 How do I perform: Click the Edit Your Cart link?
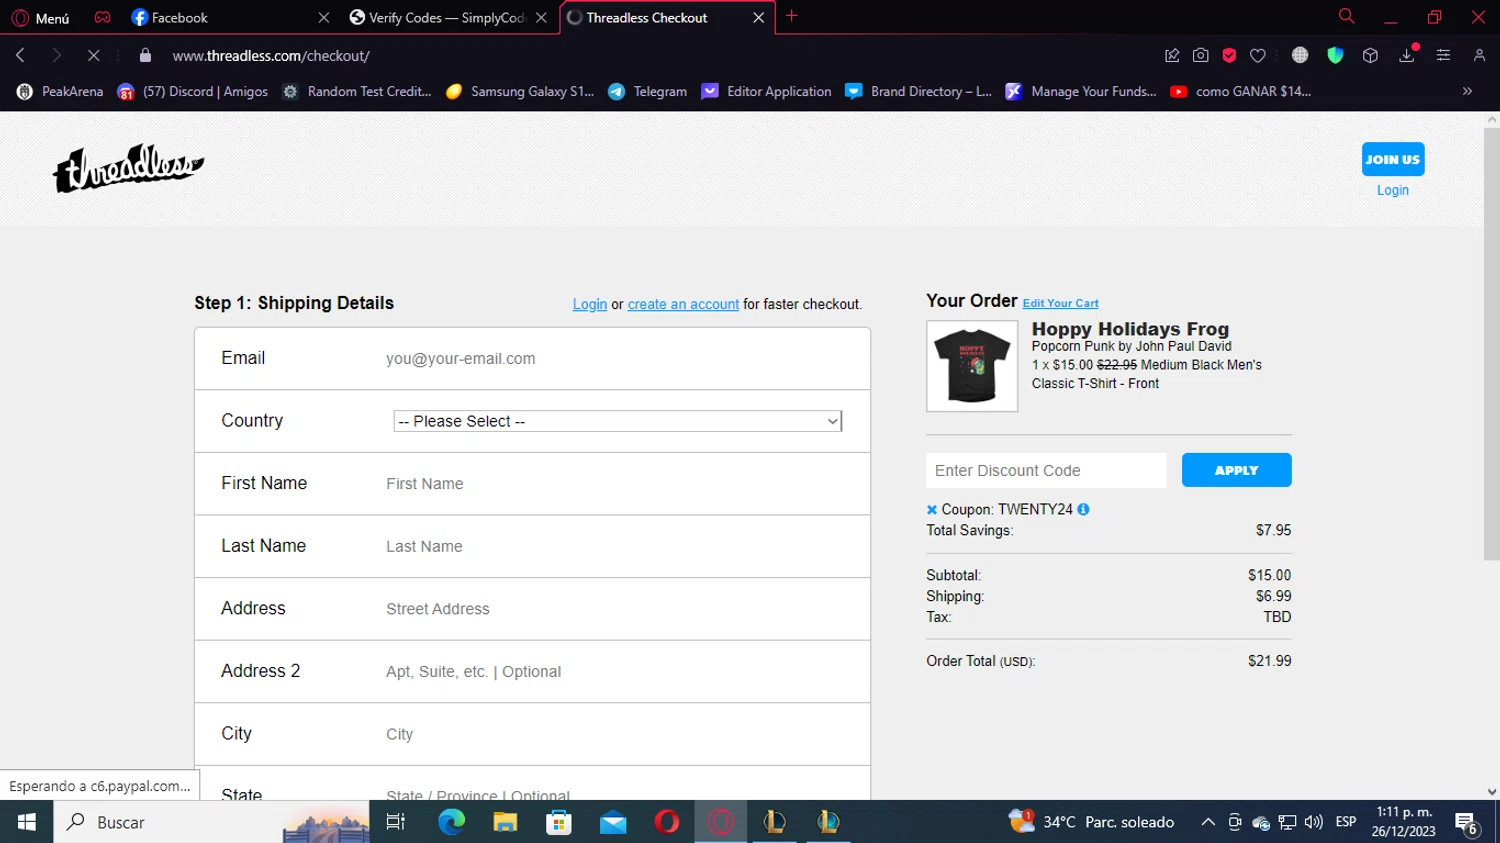[x=1060, y=303]
